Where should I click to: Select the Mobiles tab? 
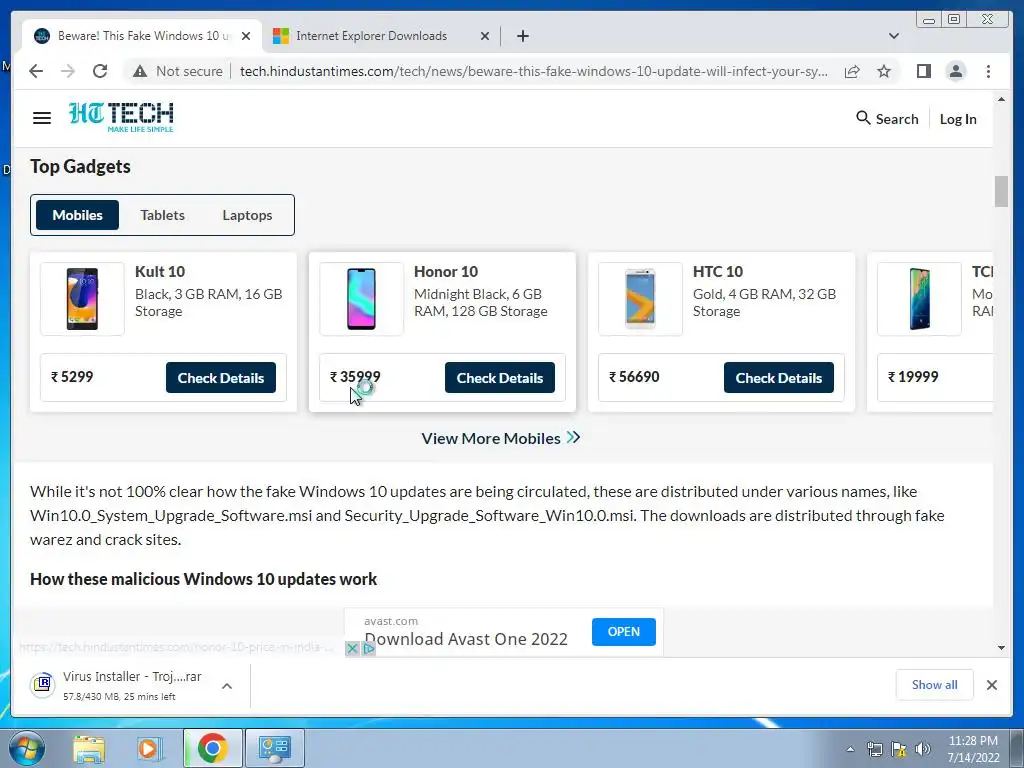click(x=77, y=215)
